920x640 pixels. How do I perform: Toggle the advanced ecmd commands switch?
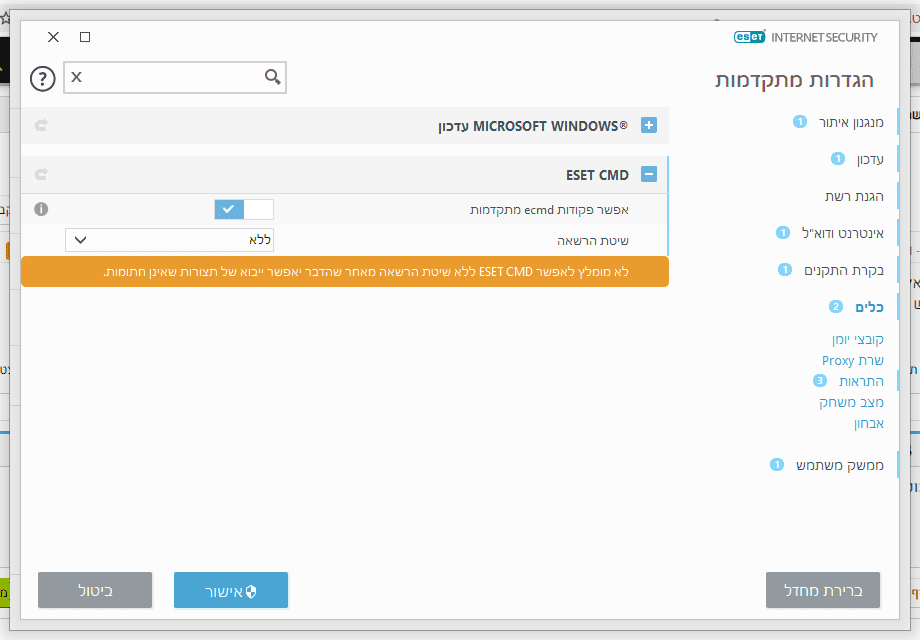(x=243, y=209)
